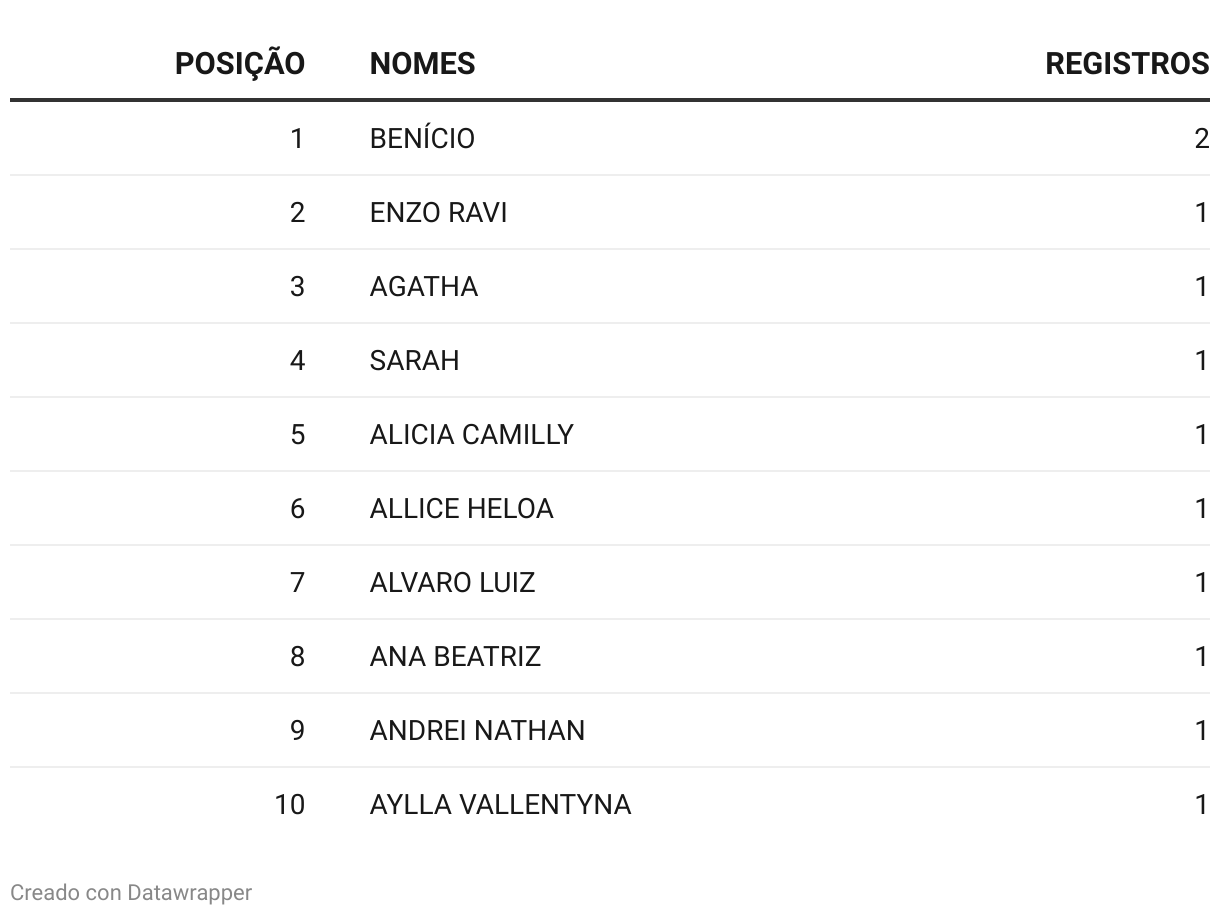This screenshot has height=916, width=1220.
Task: Click position number 8 cell
Action: pyautogui.click(x=297, y=657)
